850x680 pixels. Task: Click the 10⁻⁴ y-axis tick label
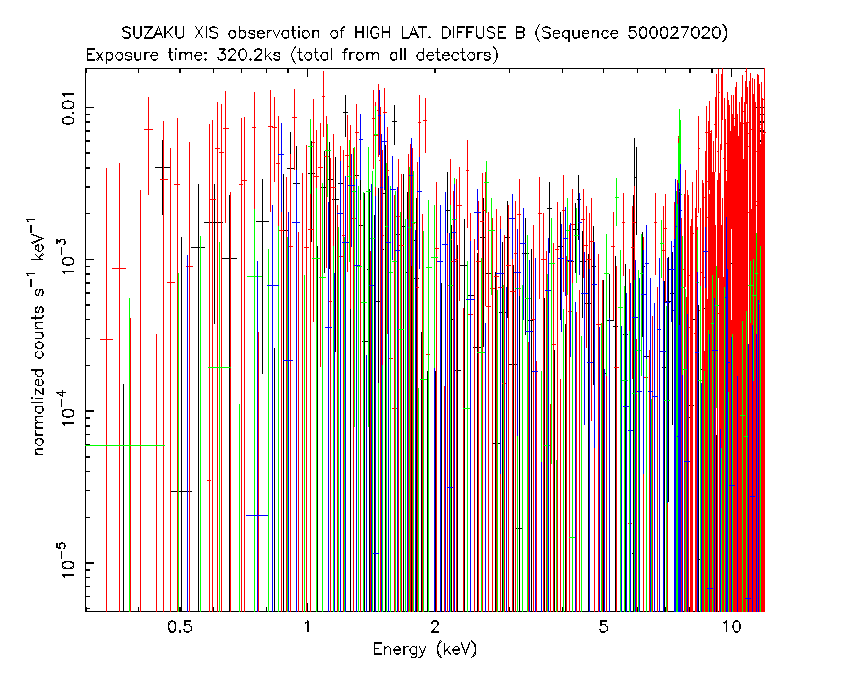click(66, 407)
